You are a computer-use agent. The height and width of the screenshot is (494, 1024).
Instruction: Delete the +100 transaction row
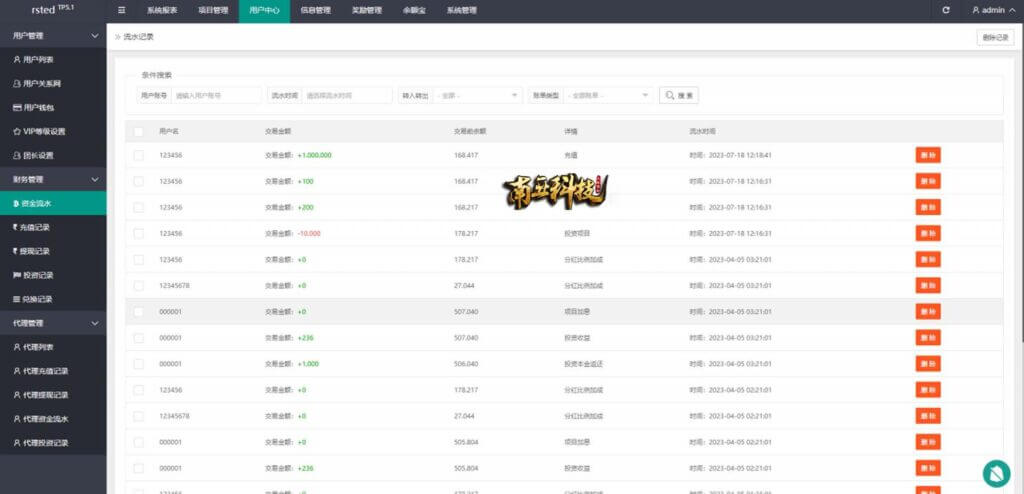coord(927,181)
